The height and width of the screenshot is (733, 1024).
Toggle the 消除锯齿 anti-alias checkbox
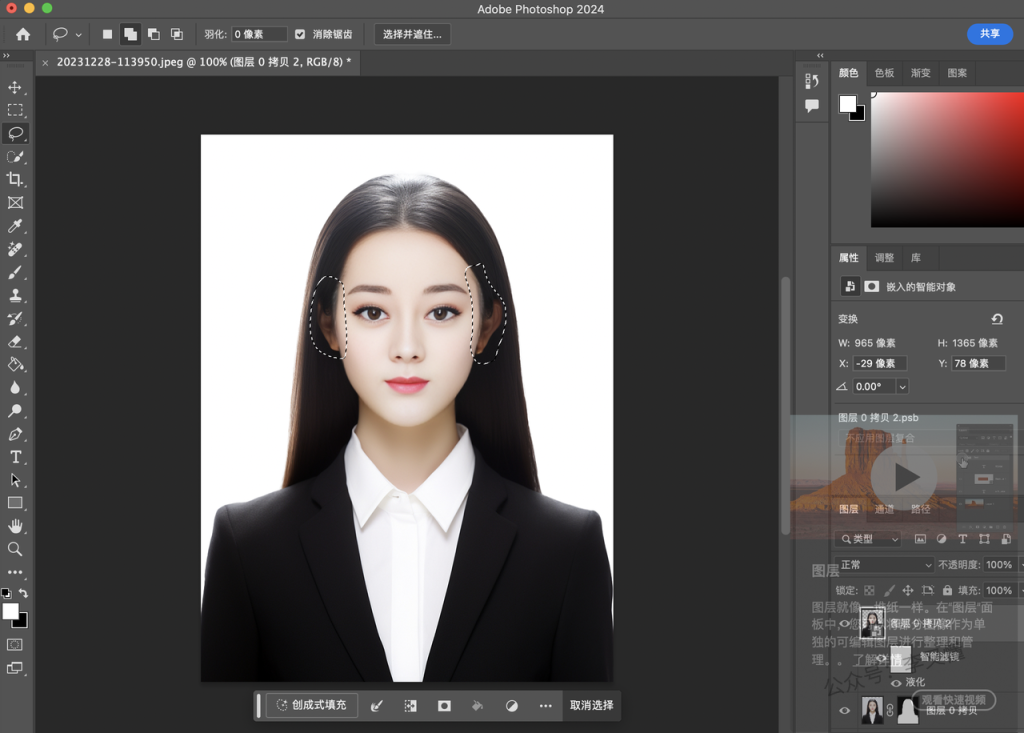point(300,34)
